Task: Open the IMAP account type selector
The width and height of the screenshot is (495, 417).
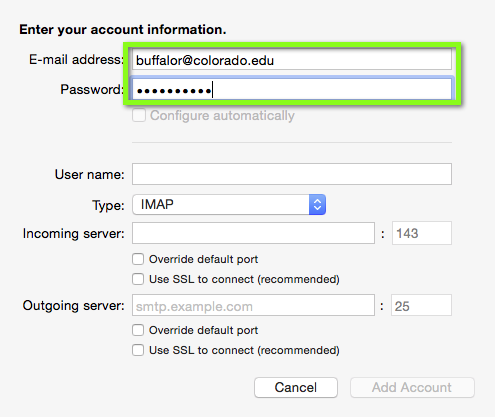Action: coord(229,204)
